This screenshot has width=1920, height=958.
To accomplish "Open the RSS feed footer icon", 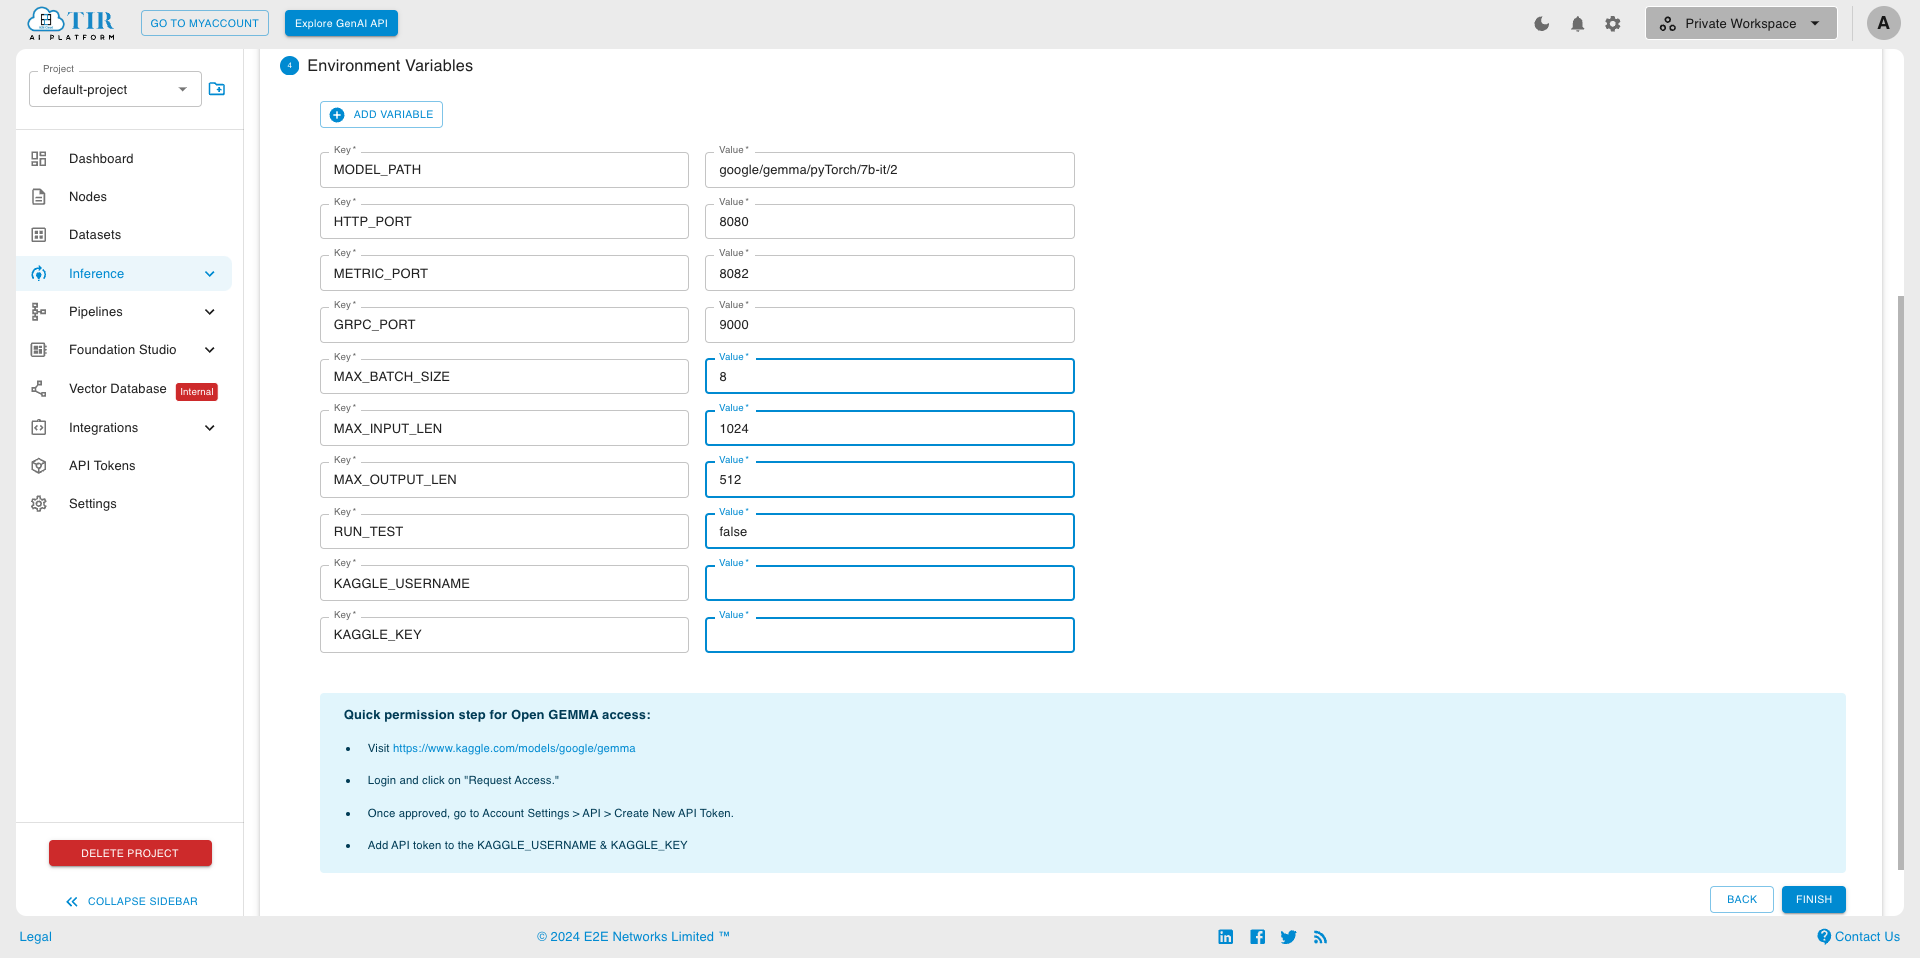I will [1321, 937].
